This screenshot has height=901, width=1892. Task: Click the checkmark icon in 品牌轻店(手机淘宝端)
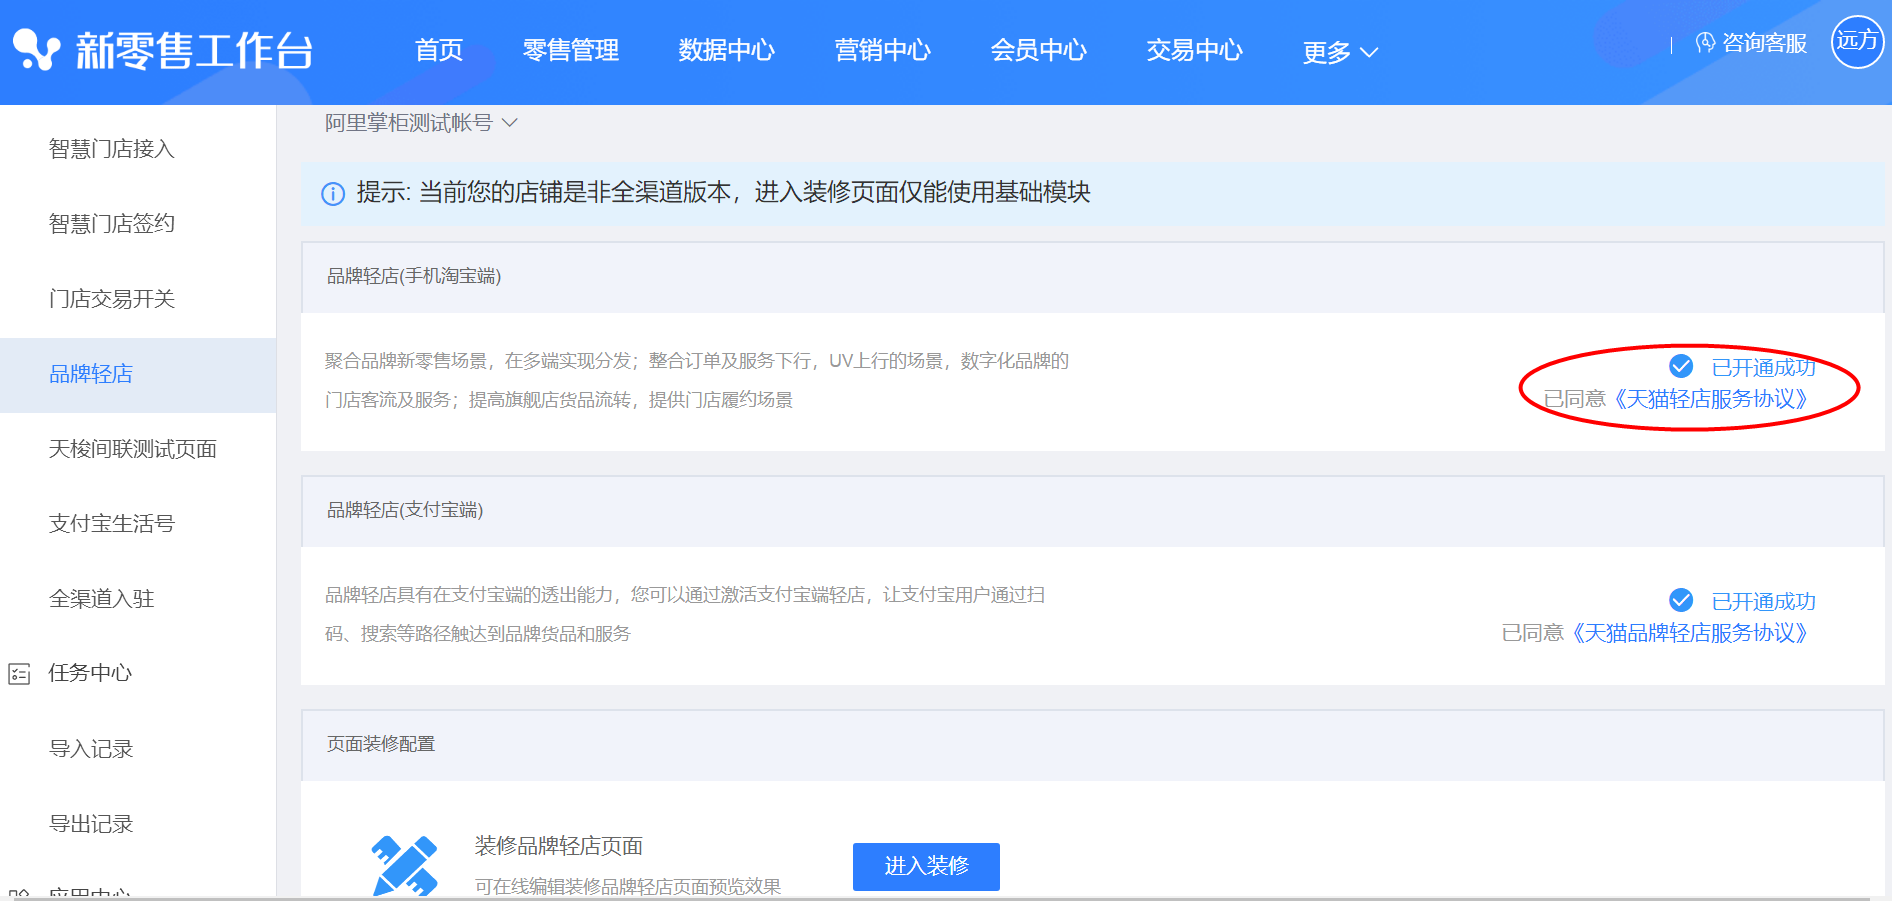pos(1681,366)
